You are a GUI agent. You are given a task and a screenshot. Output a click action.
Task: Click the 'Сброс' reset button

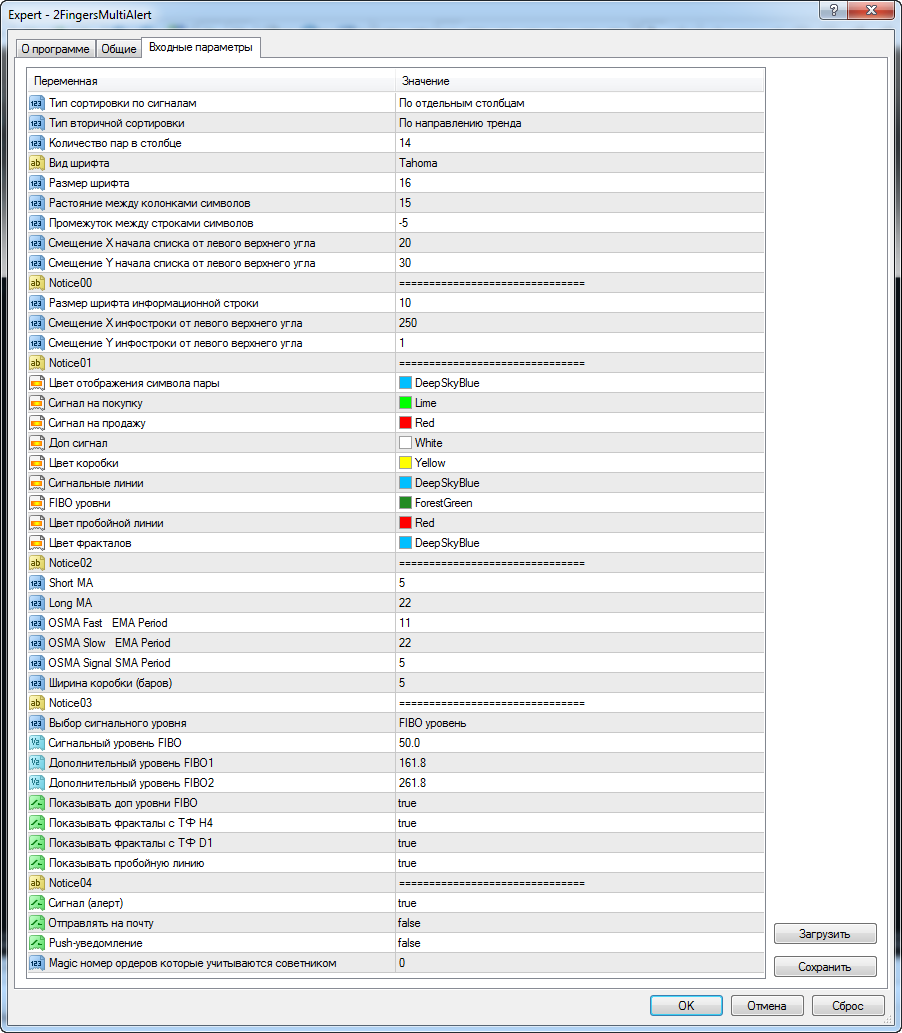[848, 1006]
